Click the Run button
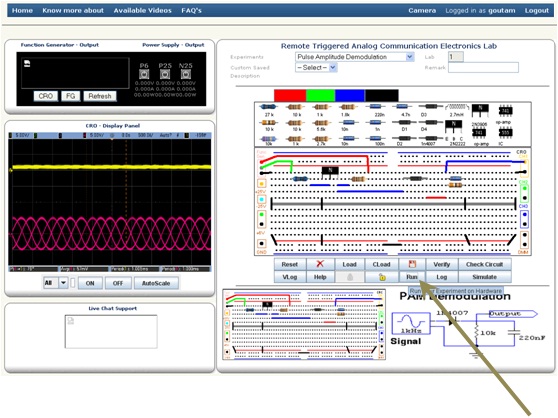Screen dimensions: 558x418 412,277
